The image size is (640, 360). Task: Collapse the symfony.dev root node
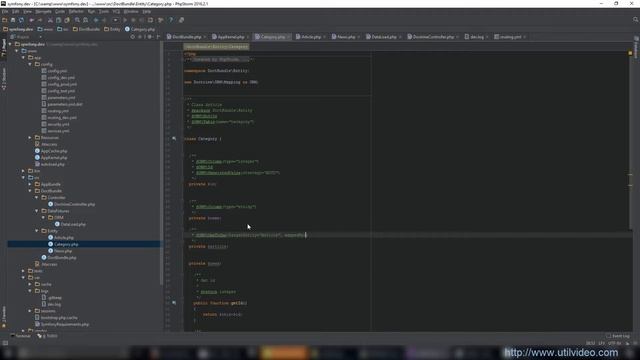10,44
